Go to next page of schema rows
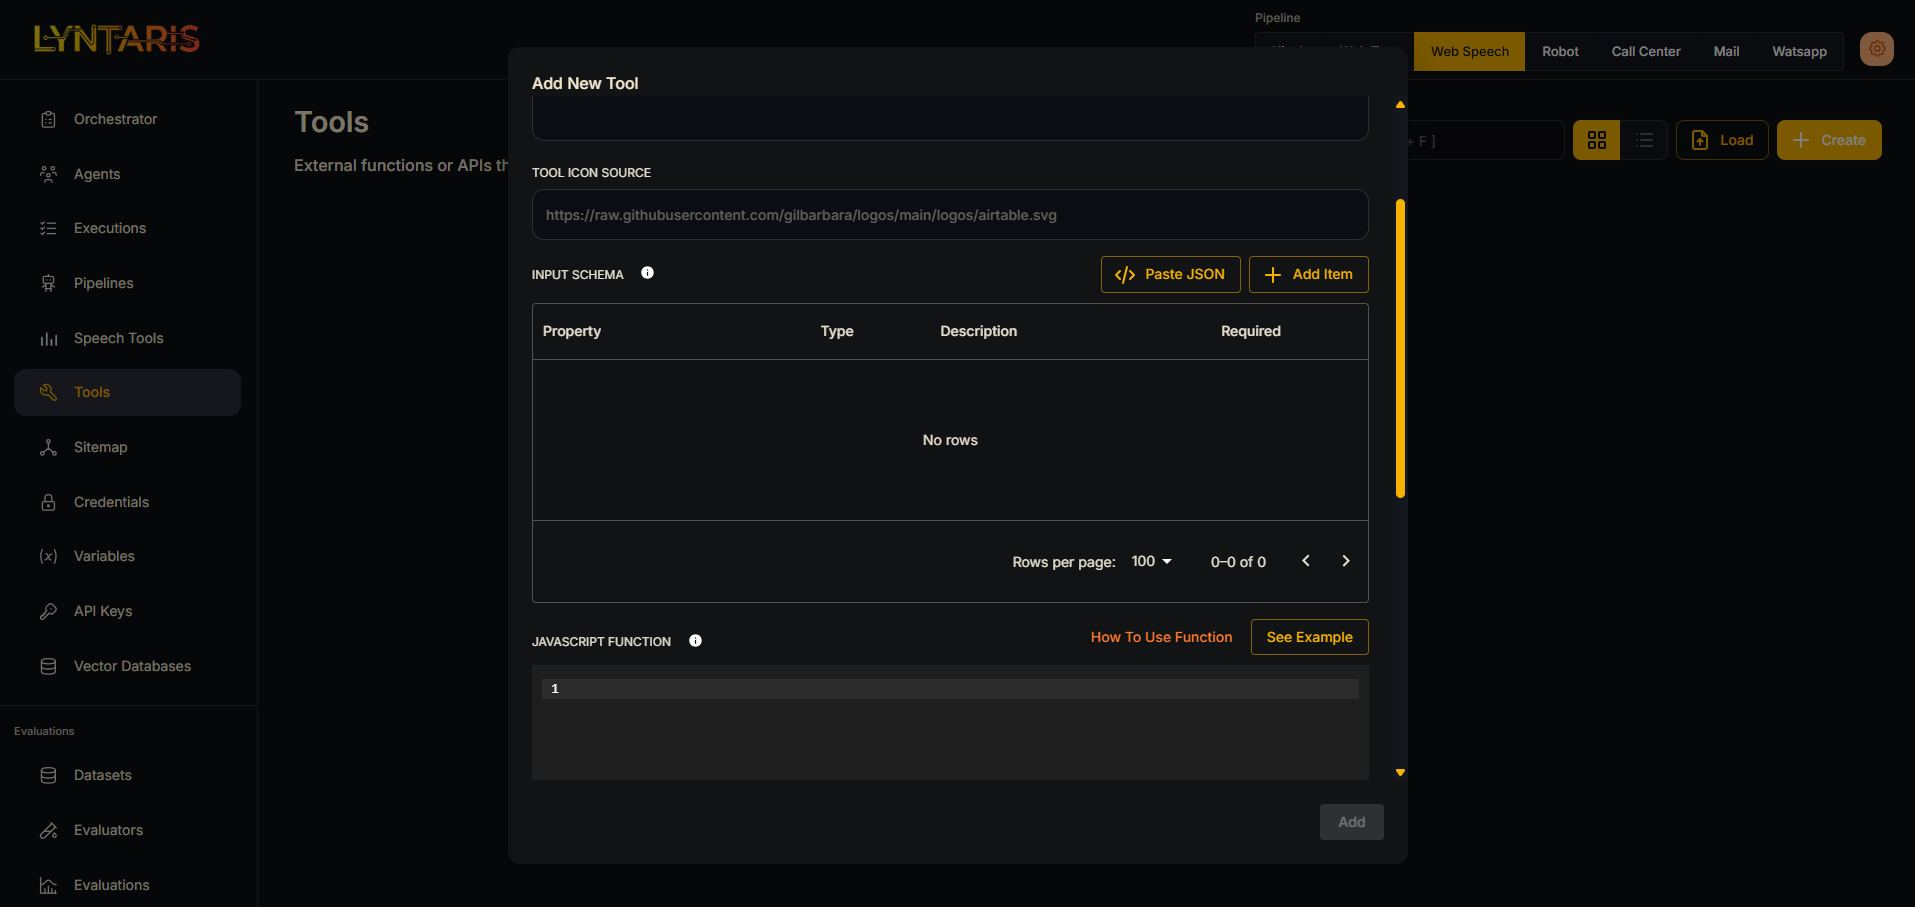The height and width of the screenshot is (907, 1915). (1345, 561)
